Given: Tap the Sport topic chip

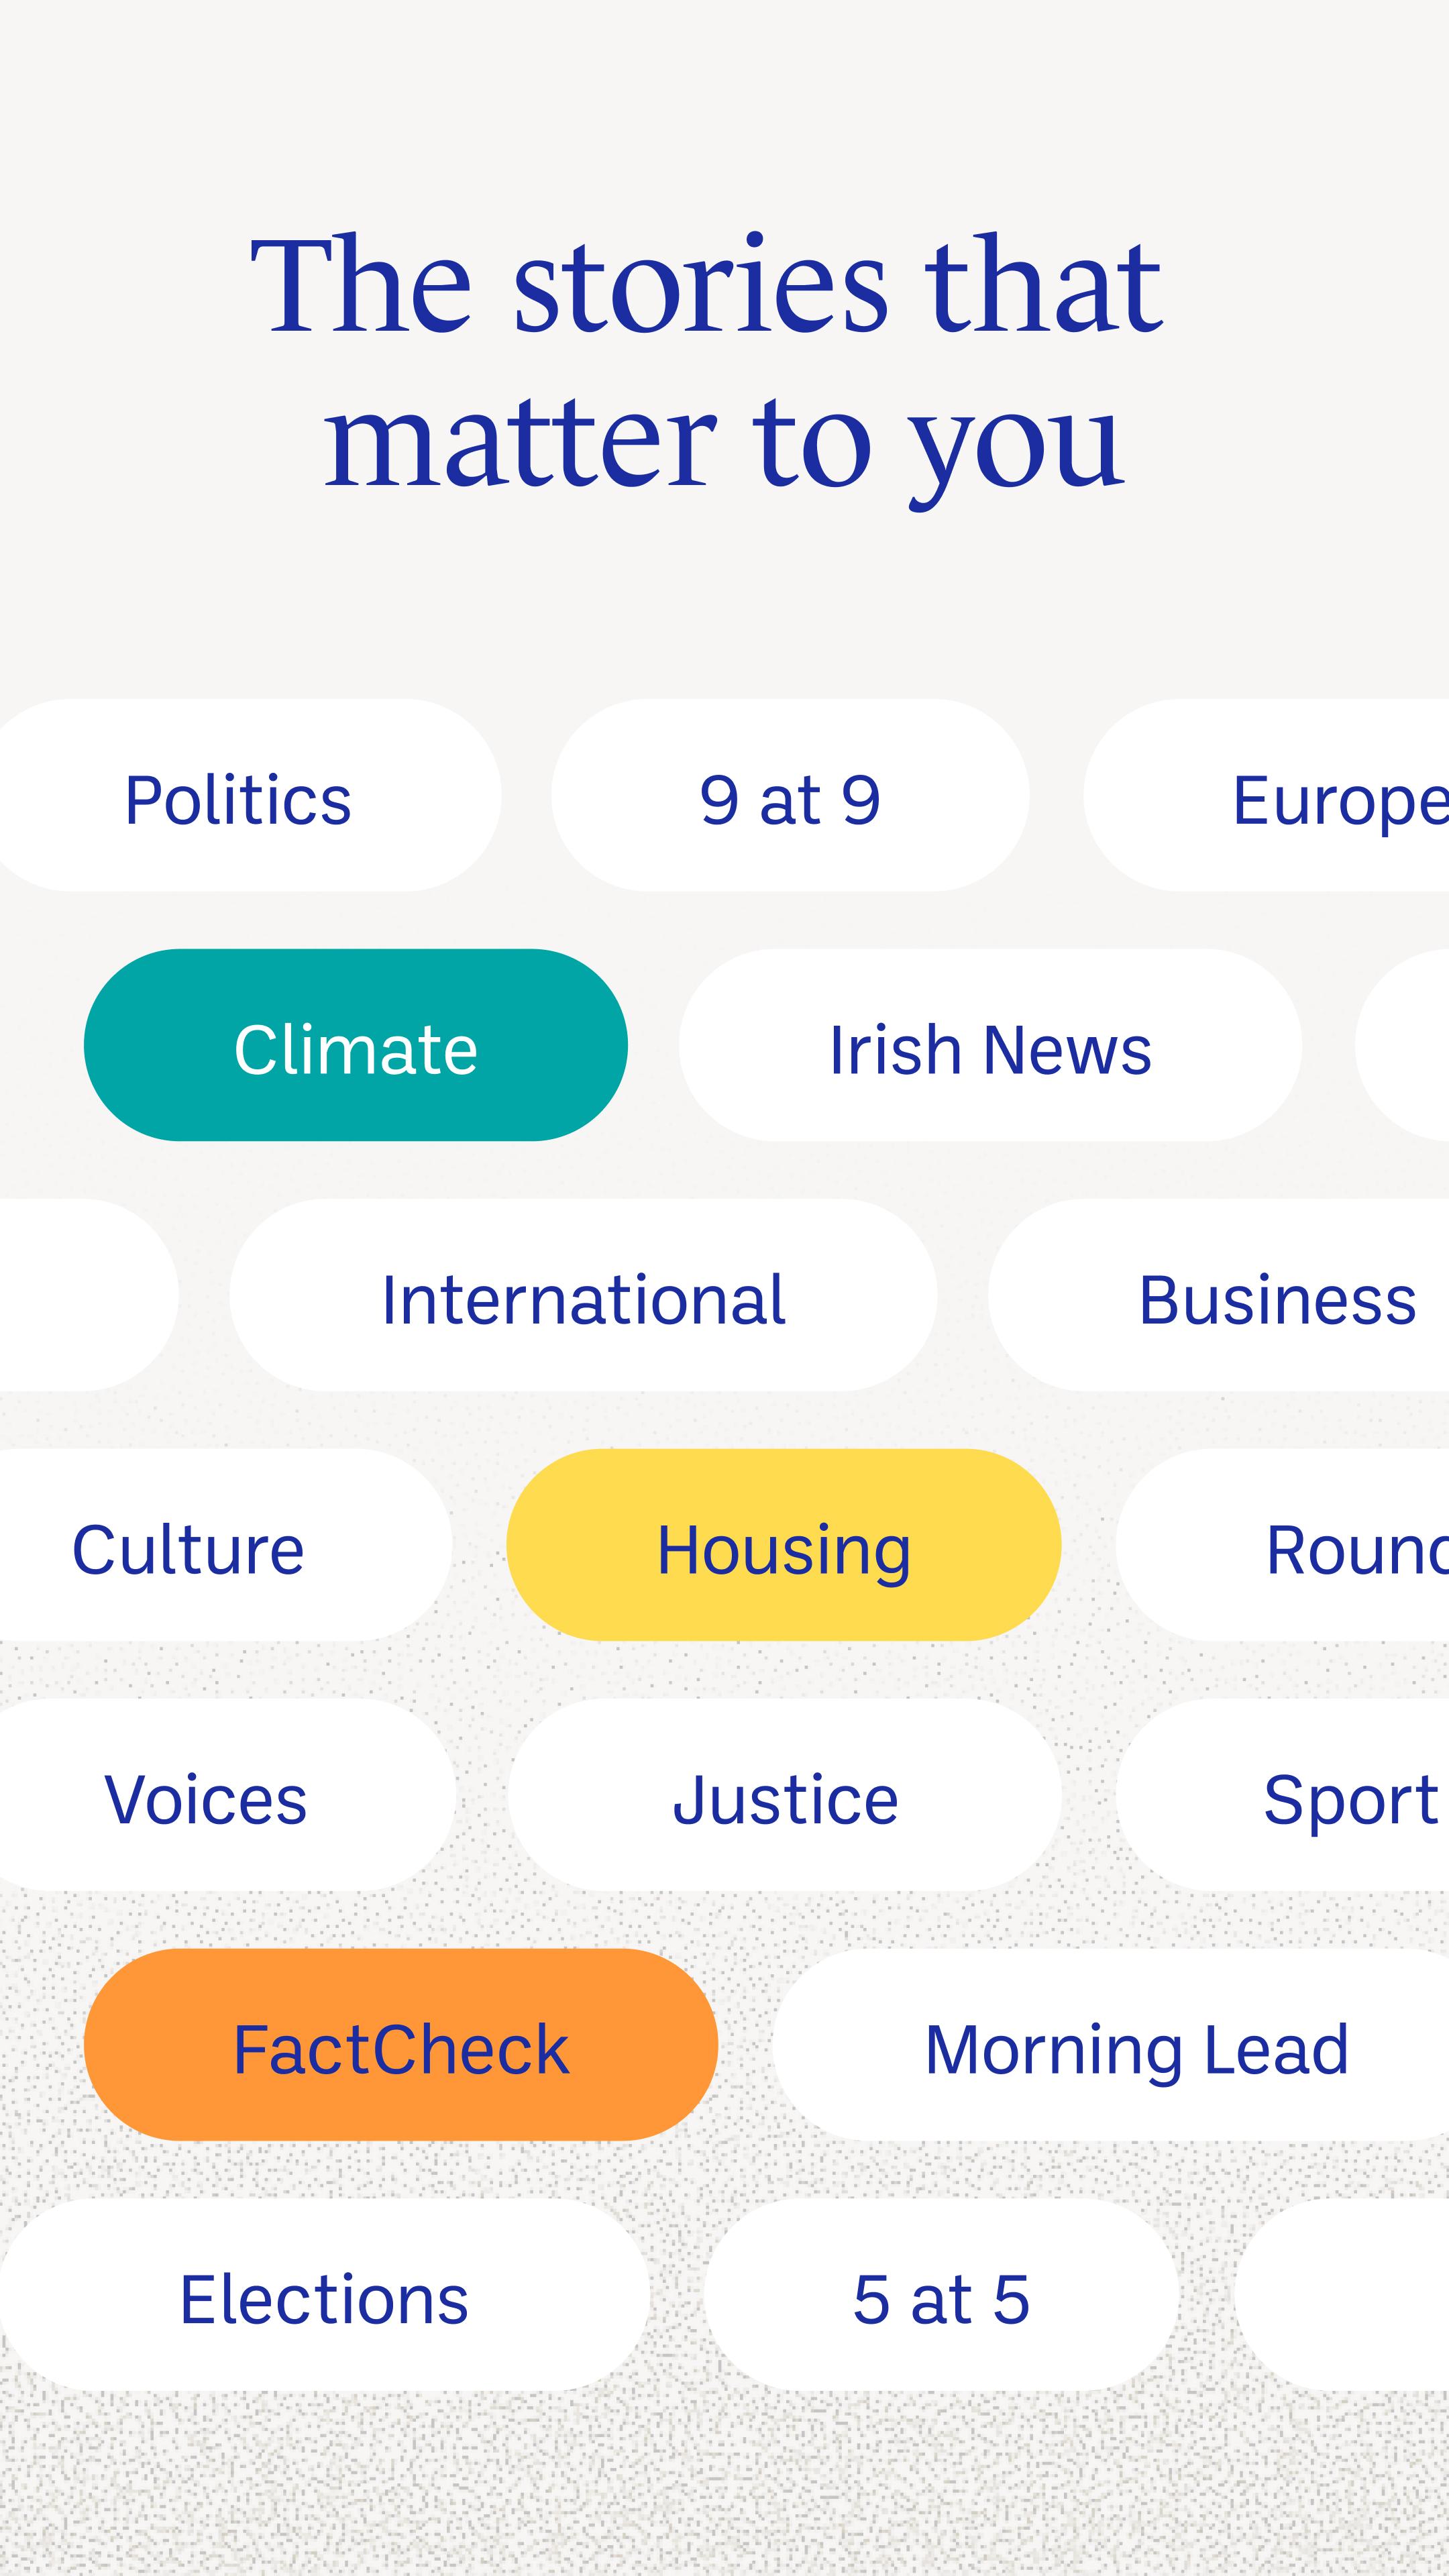Looking at the screenshot, I should pyautogui.click(x=1283, y=1795).
